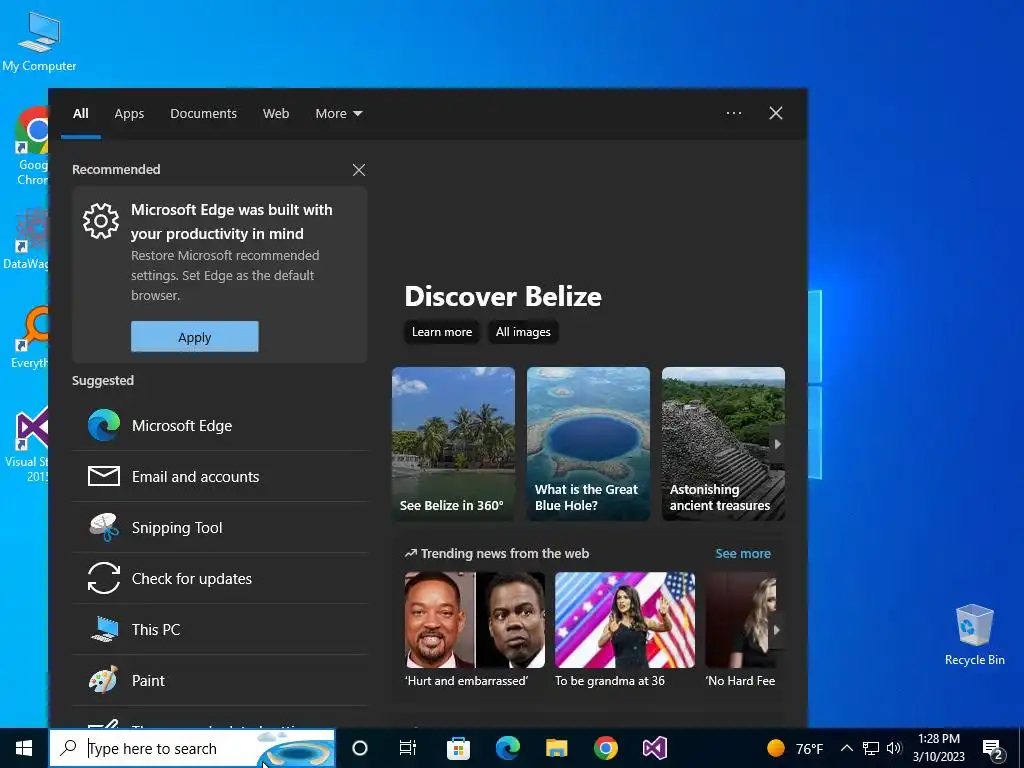Open the 'Hurt and embarrassed' news story

(475, 630)
